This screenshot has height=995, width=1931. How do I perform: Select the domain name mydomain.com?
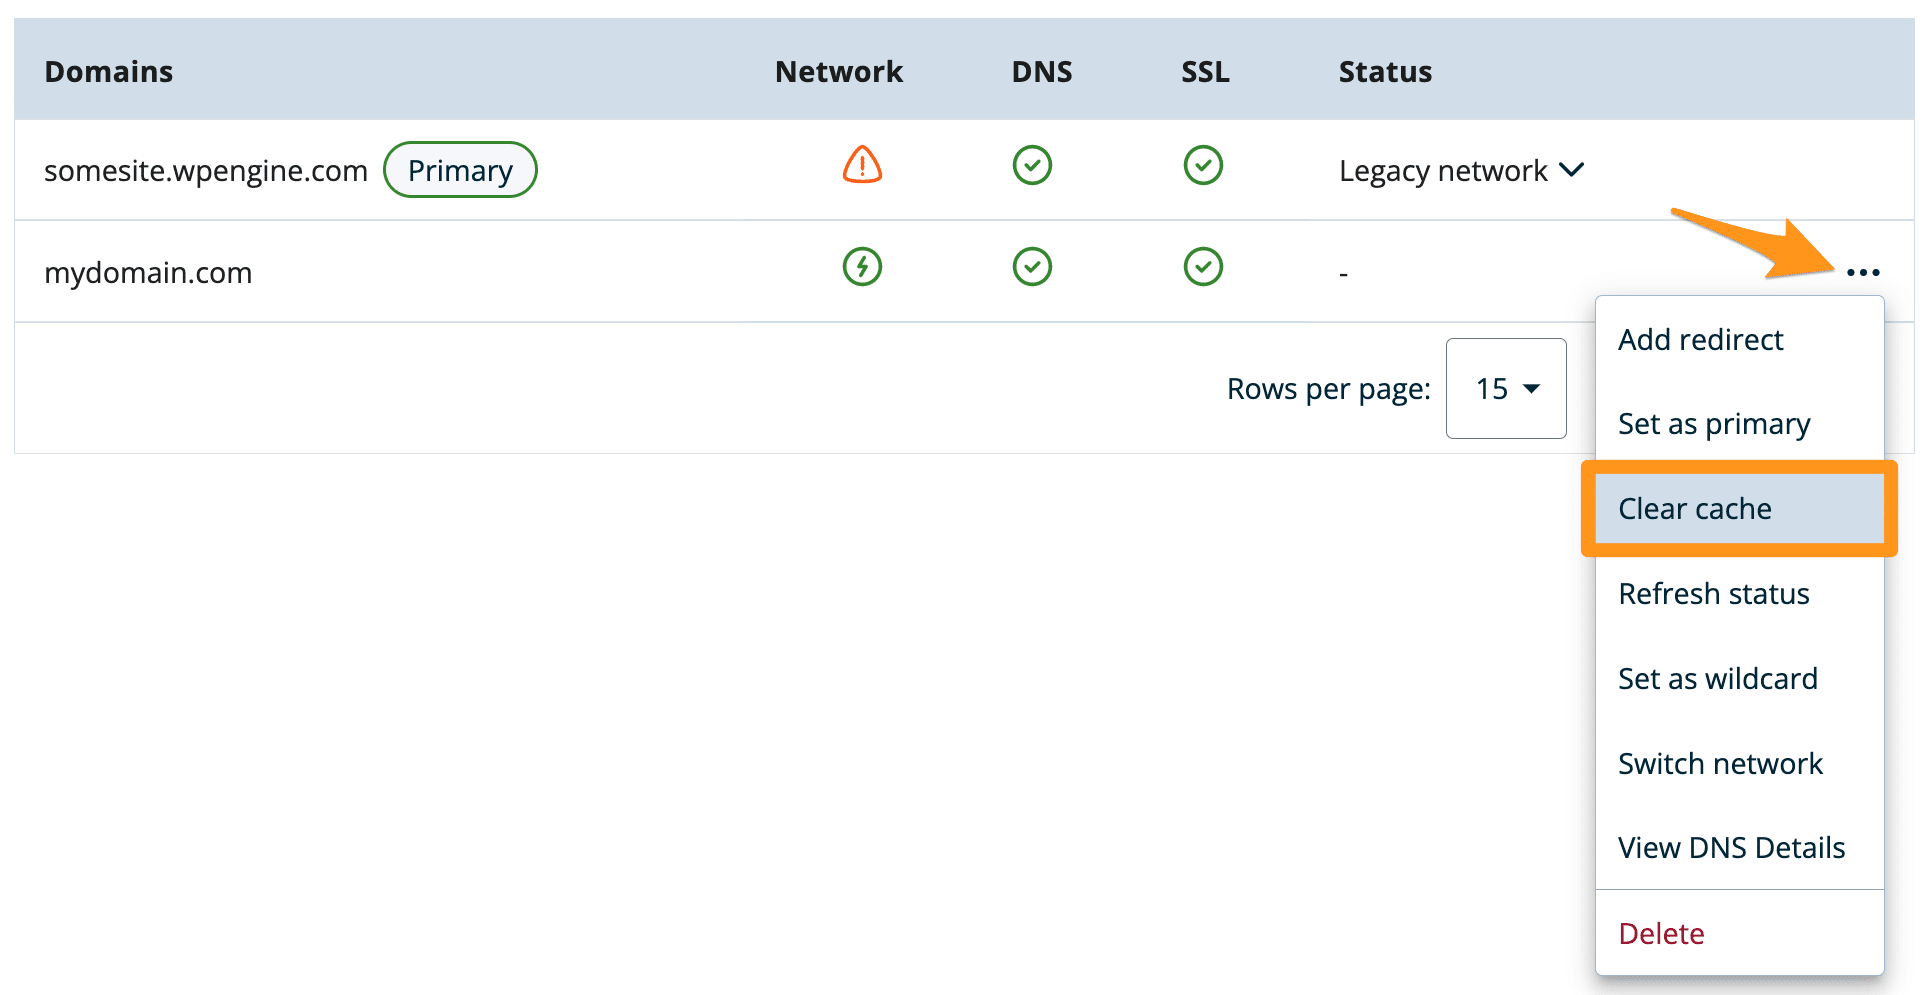[x=148, y=272]
